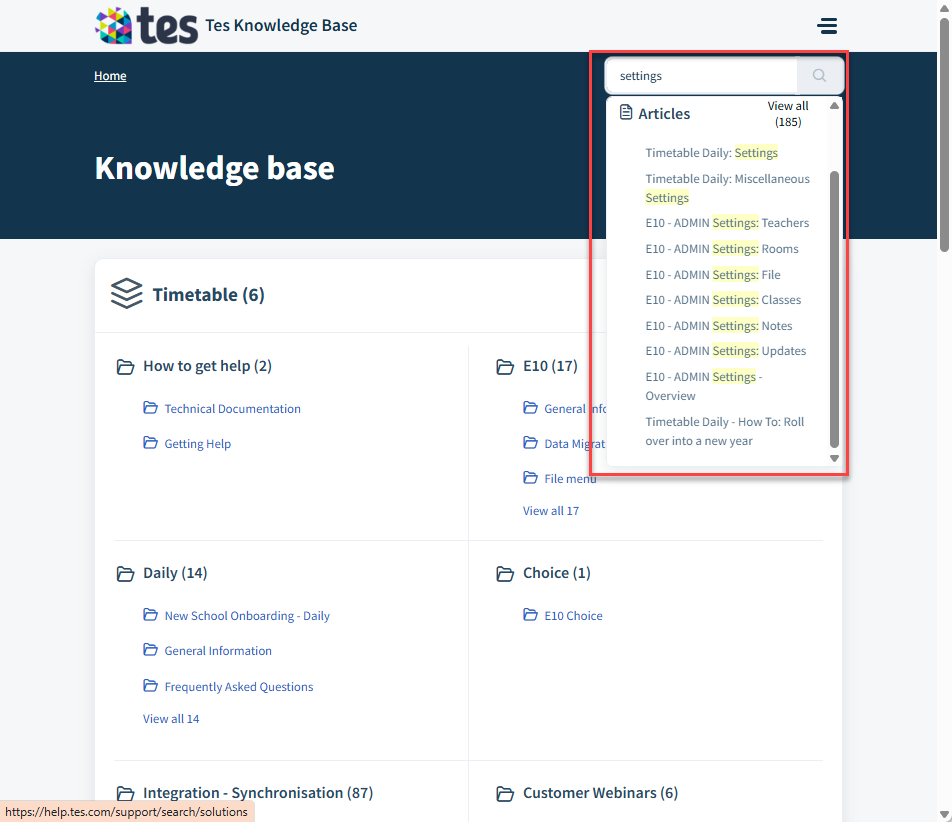The image size is (952, 822).
Task: Open the Choice (1) section heading
Action: click(x=557, y=573)
